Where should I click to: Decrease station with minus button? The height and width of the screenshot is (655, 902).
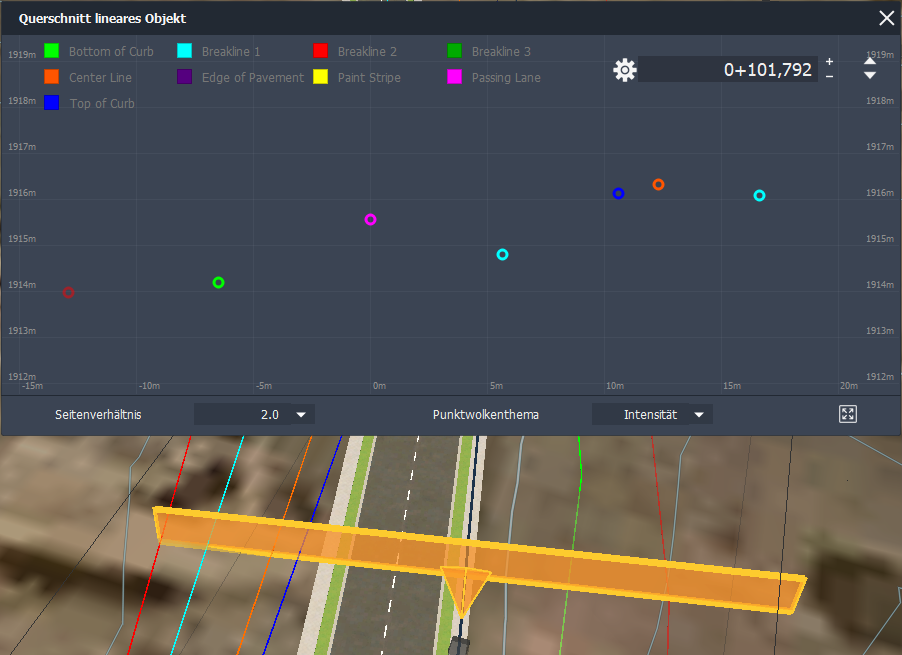pos(829,76)
